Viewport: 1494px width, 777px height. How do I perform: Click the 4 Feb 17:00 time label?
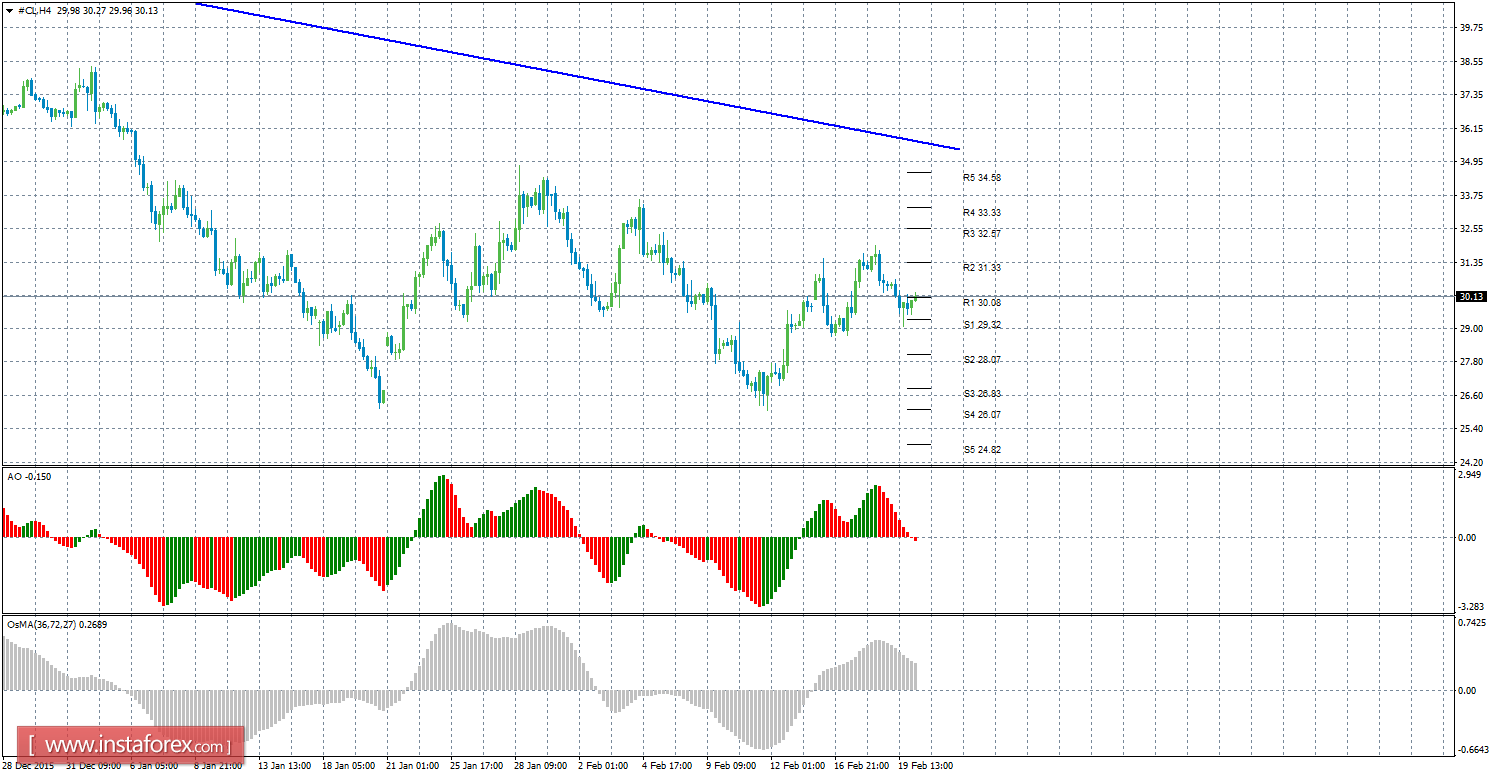click(x=667, y=767)
